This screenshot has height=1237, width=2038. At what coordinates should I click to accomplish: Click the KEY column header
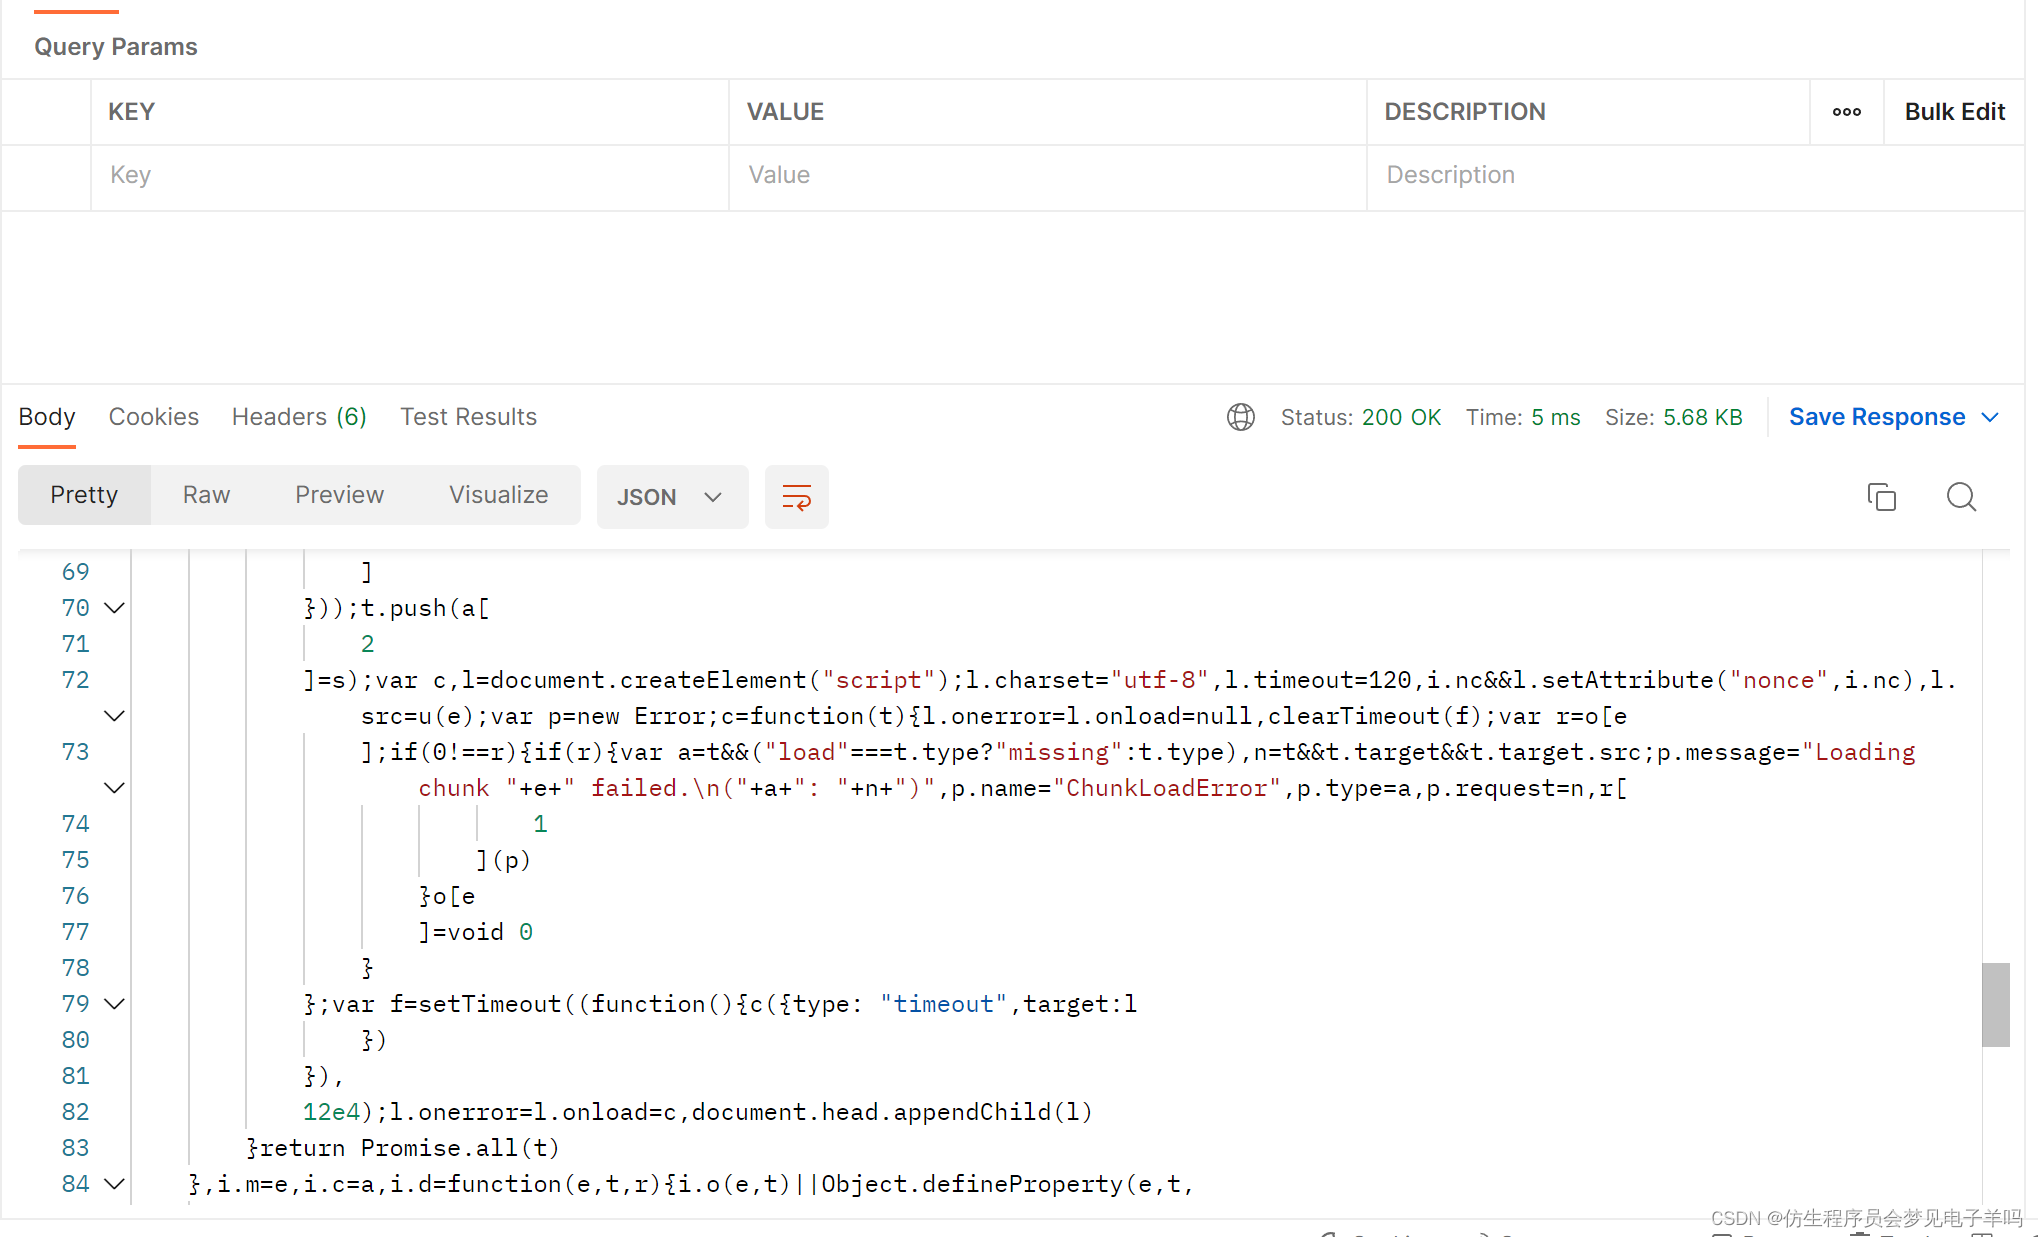pos(131,112)
